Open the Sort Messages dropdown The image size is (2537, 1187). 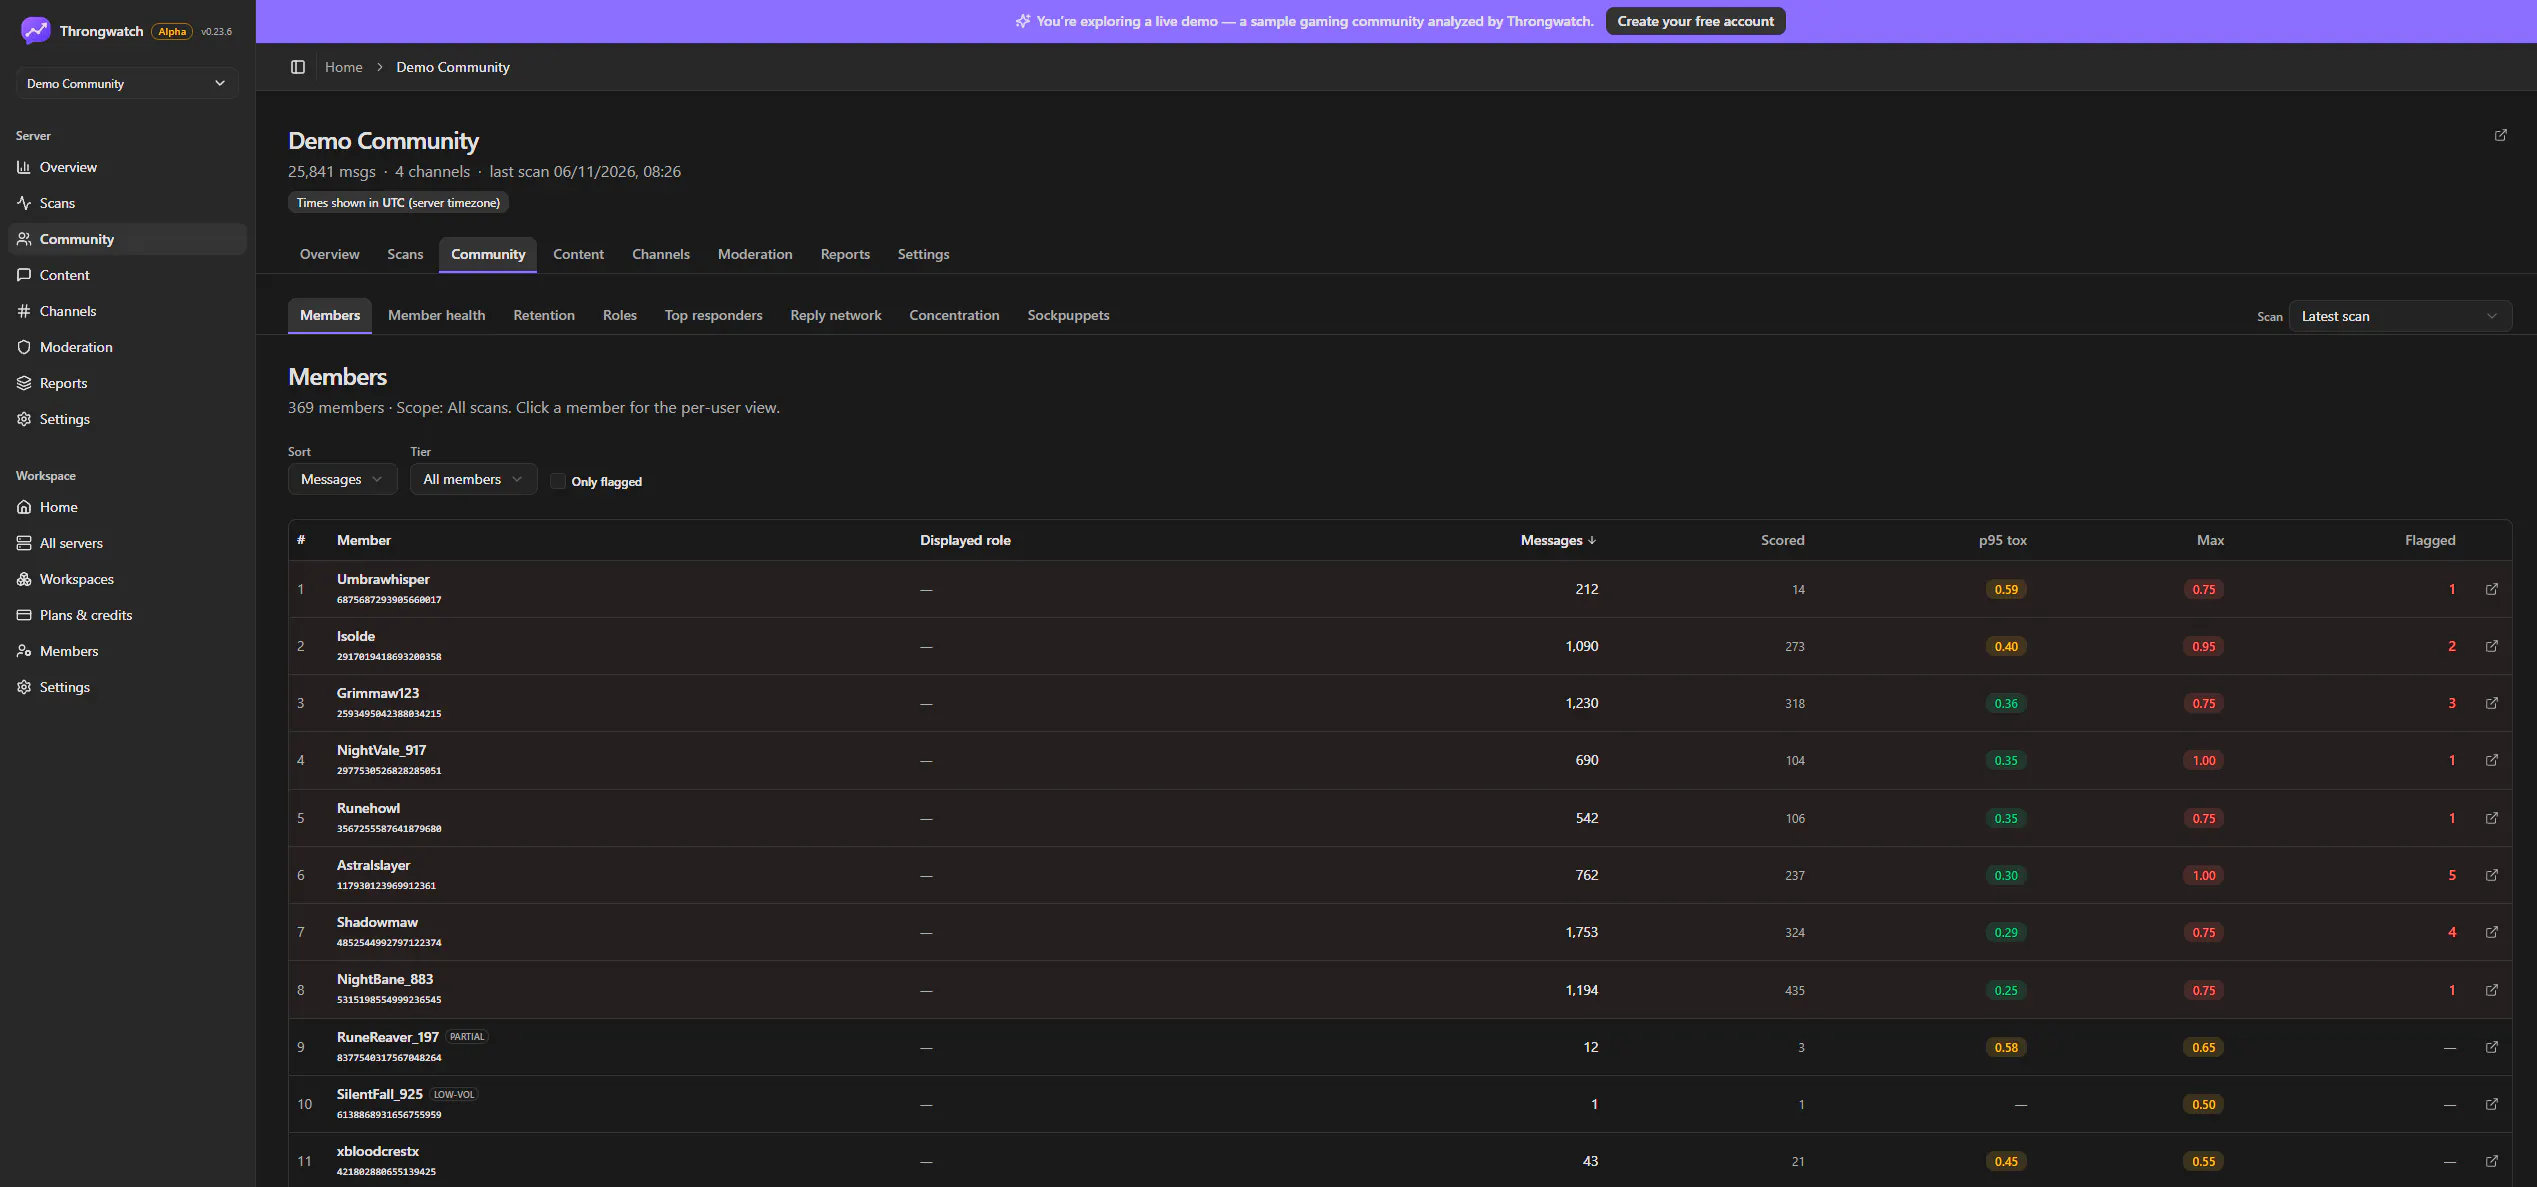click(342, 479)
